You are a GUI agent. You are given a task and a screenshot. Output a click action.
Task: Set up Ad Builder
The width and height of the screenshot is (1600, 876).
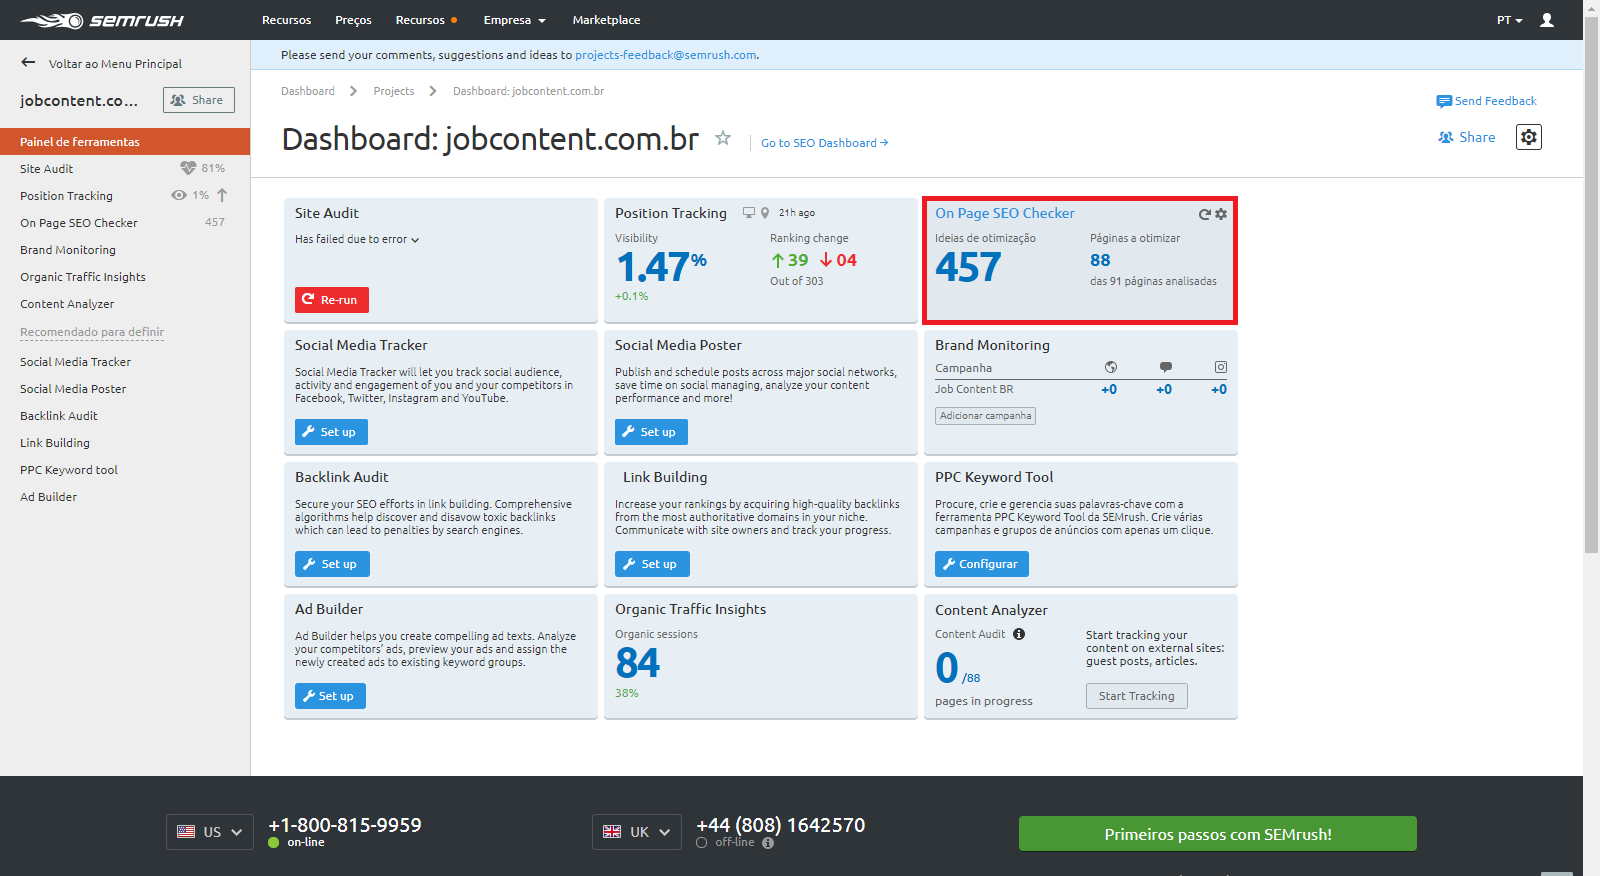[x=330, y=696]
